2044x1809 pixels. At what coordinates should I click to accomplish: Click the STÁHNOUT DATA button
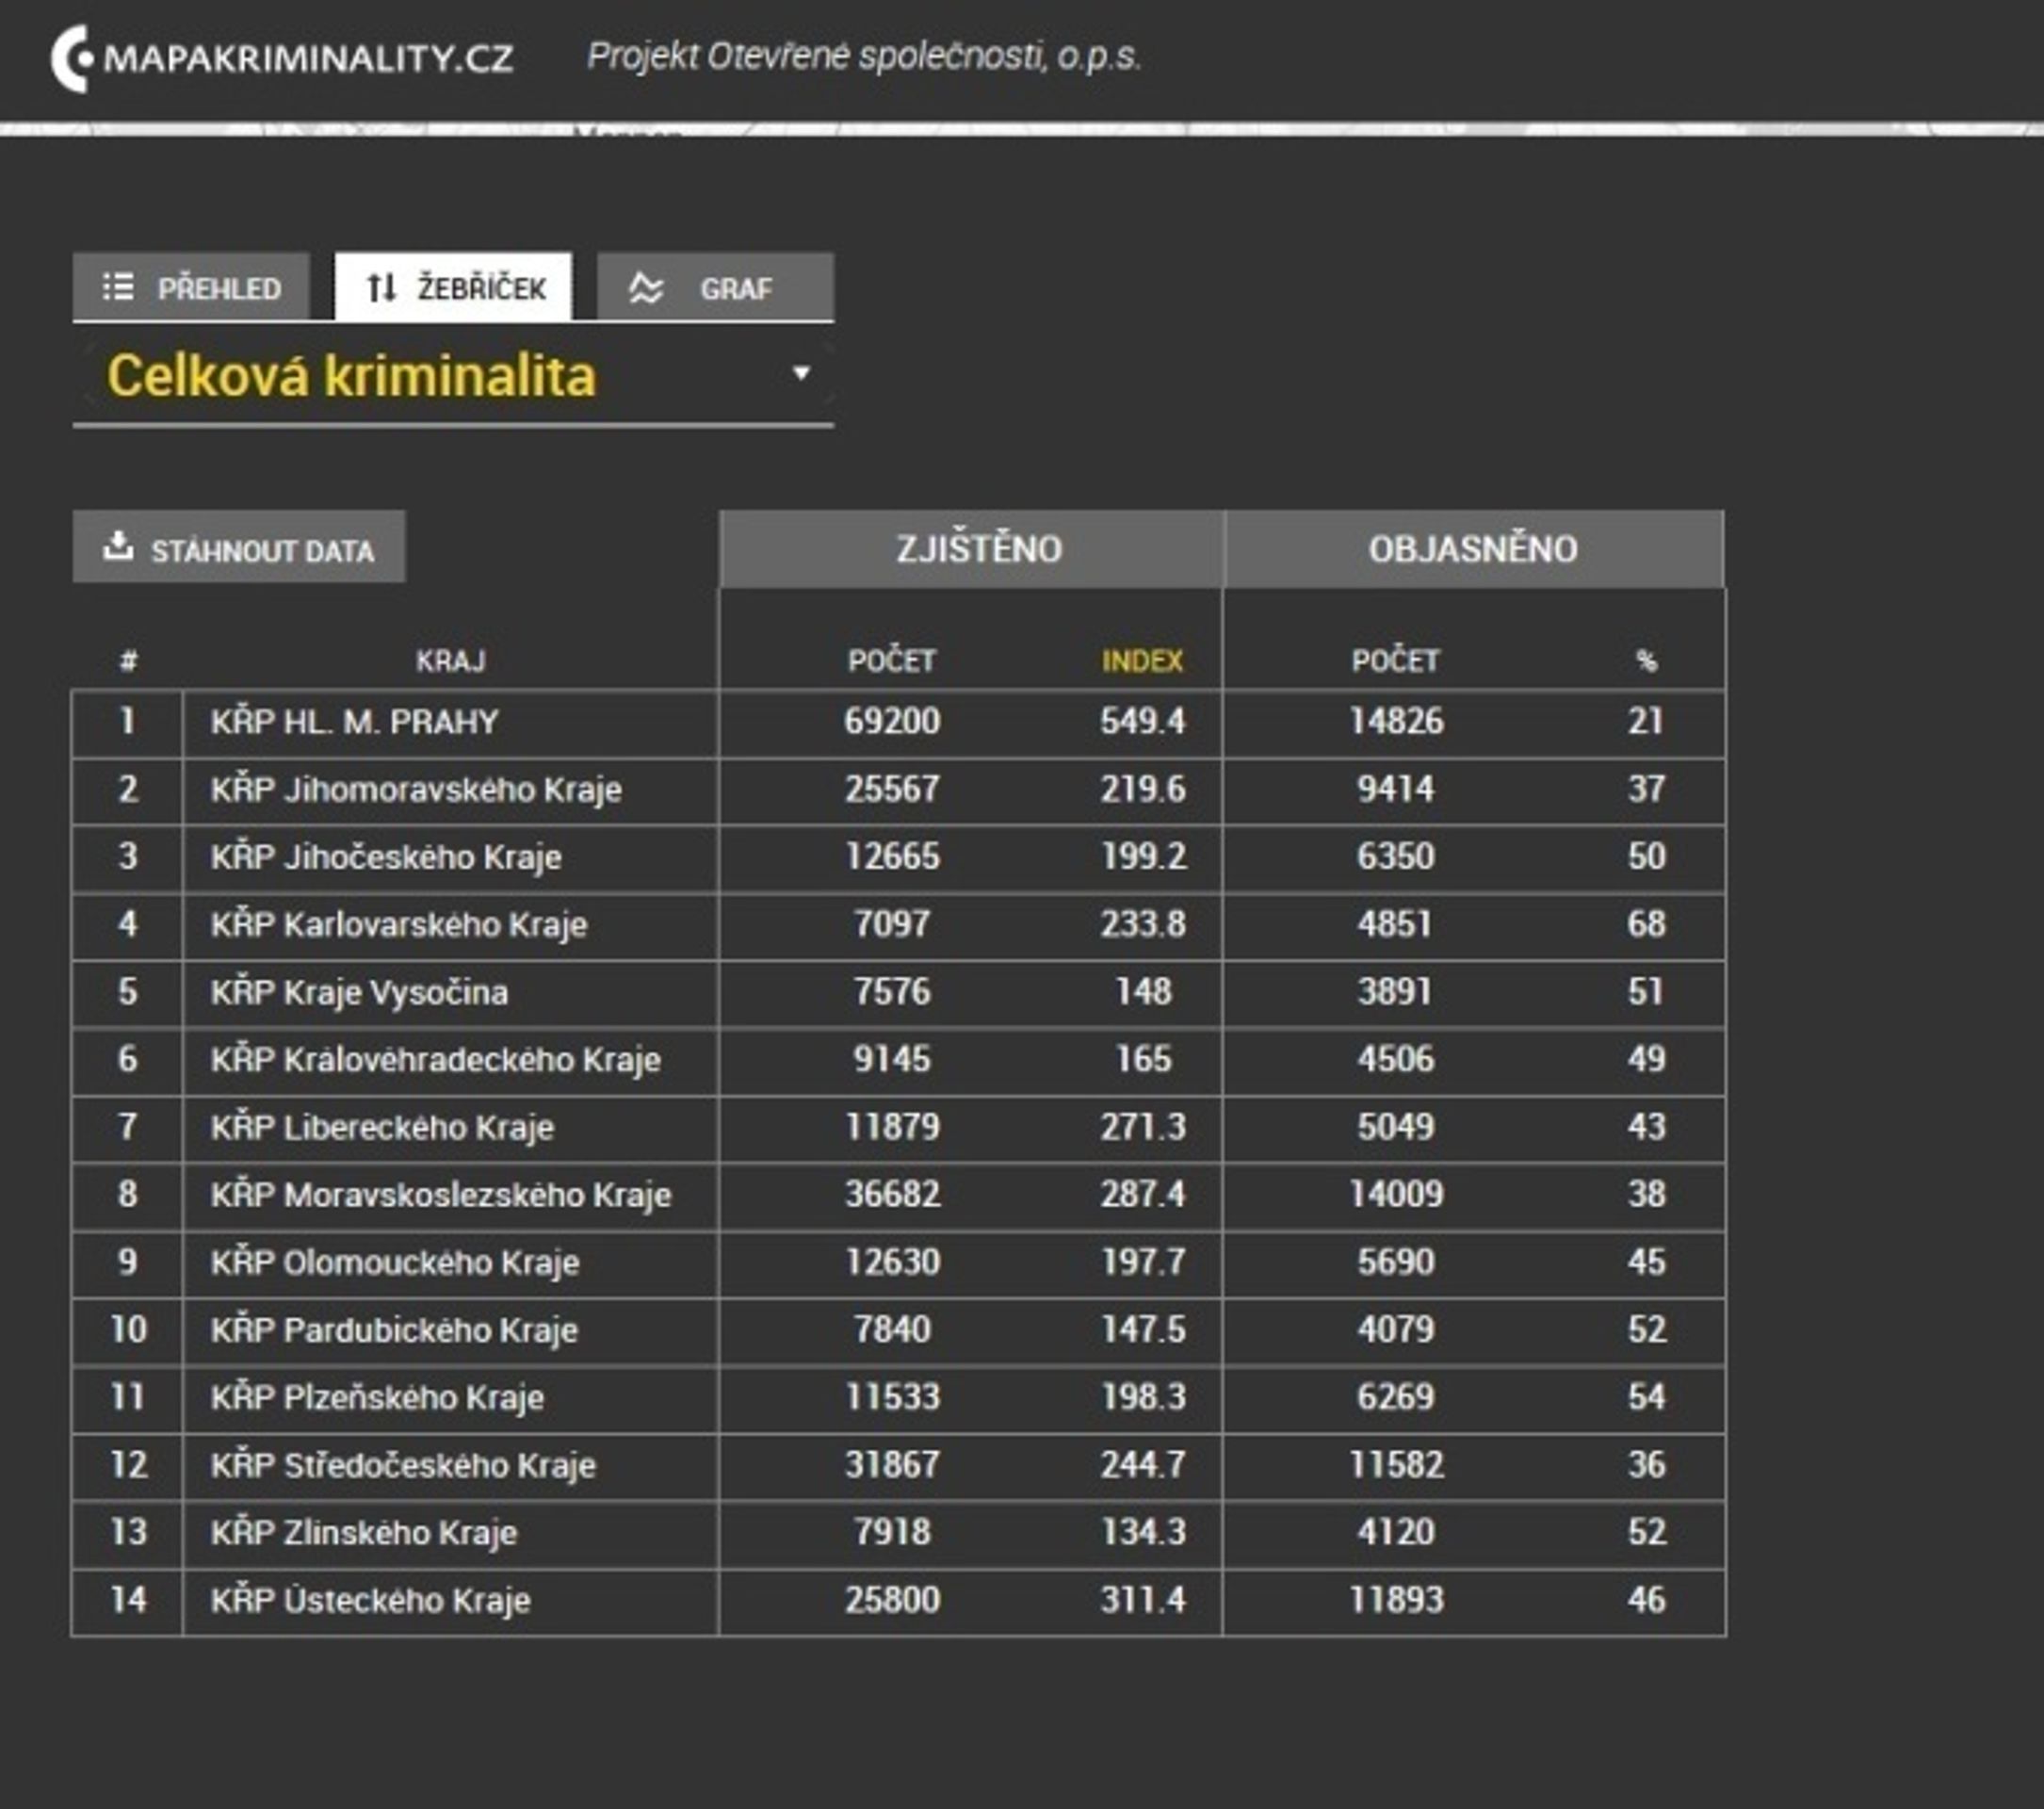pyautogui.click(x=239, y=546)
